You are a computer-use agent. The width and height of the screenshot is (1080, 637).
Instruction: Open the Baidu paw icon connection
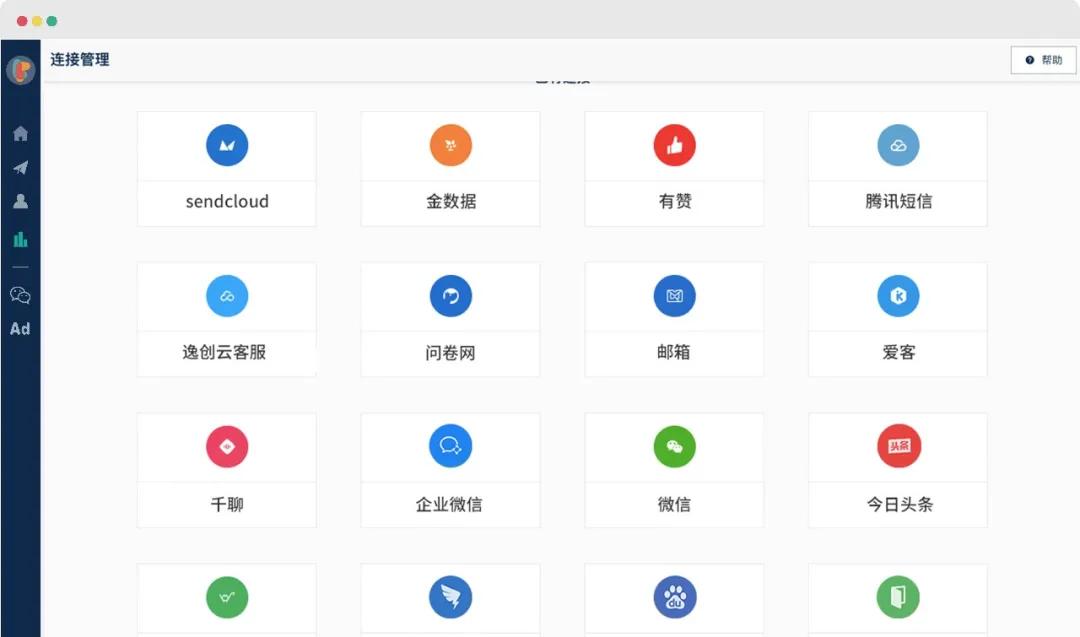674,596
